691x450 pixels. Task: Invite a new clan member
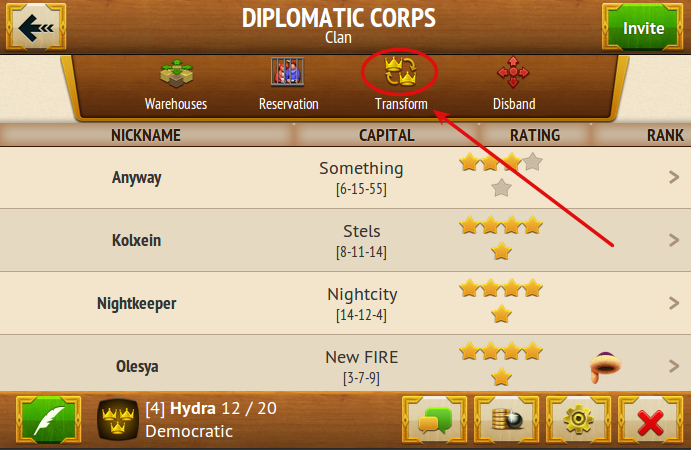tap(643, 27)
